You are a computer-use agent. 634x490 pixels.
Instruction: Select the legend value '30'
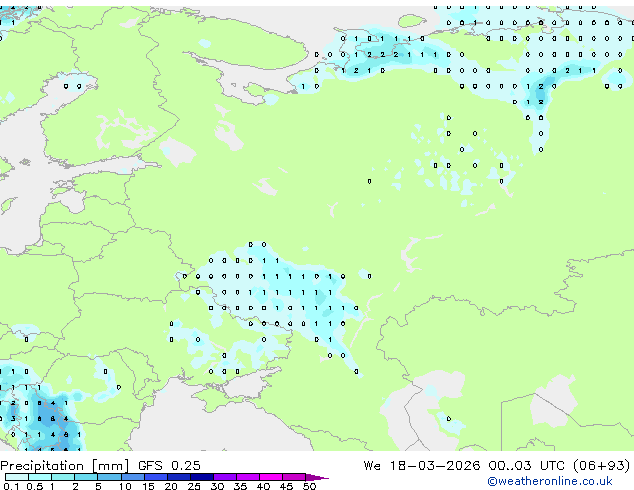(x=217, y=486)
